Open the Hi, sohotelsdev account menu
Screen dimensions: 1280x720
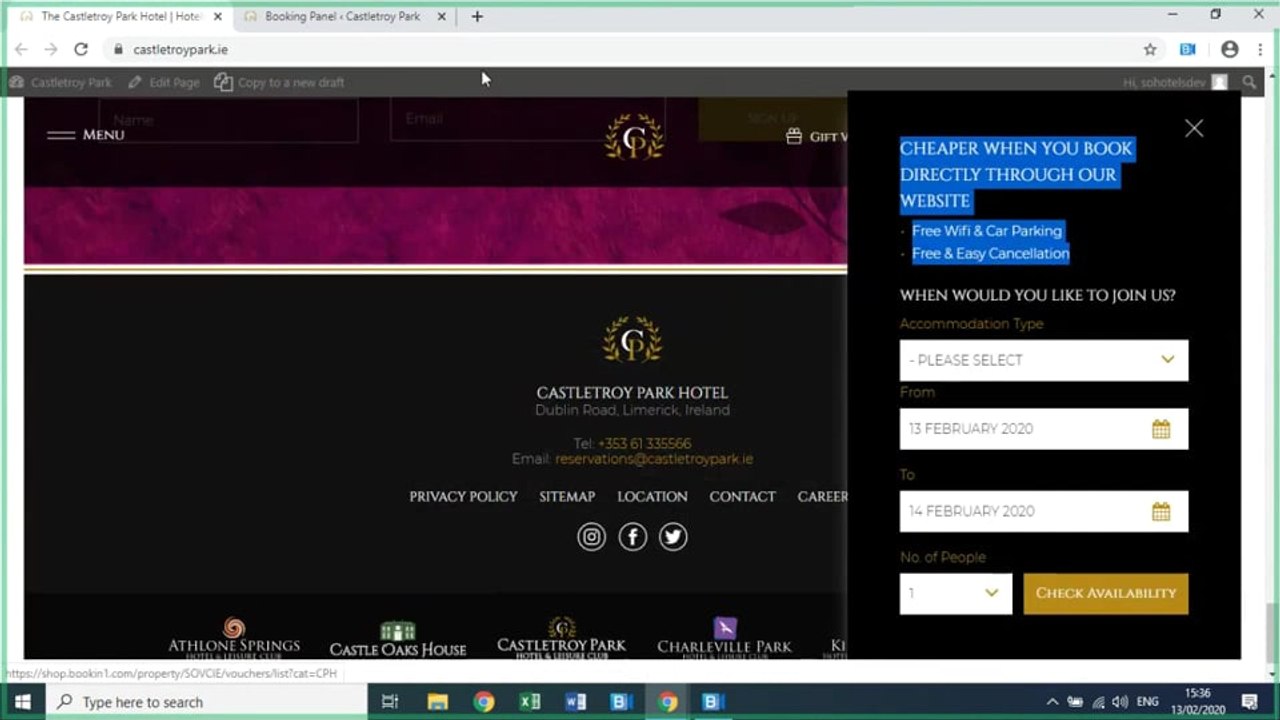(x=1175, y=82)
